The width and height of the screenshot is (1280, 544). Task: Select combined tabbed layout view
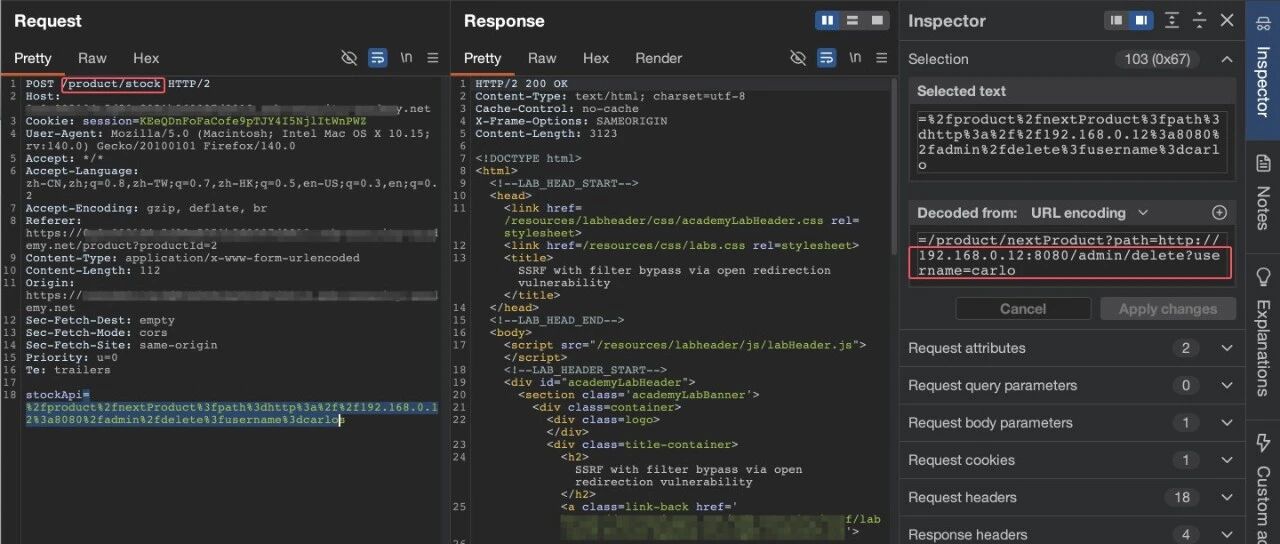(877, 21)
